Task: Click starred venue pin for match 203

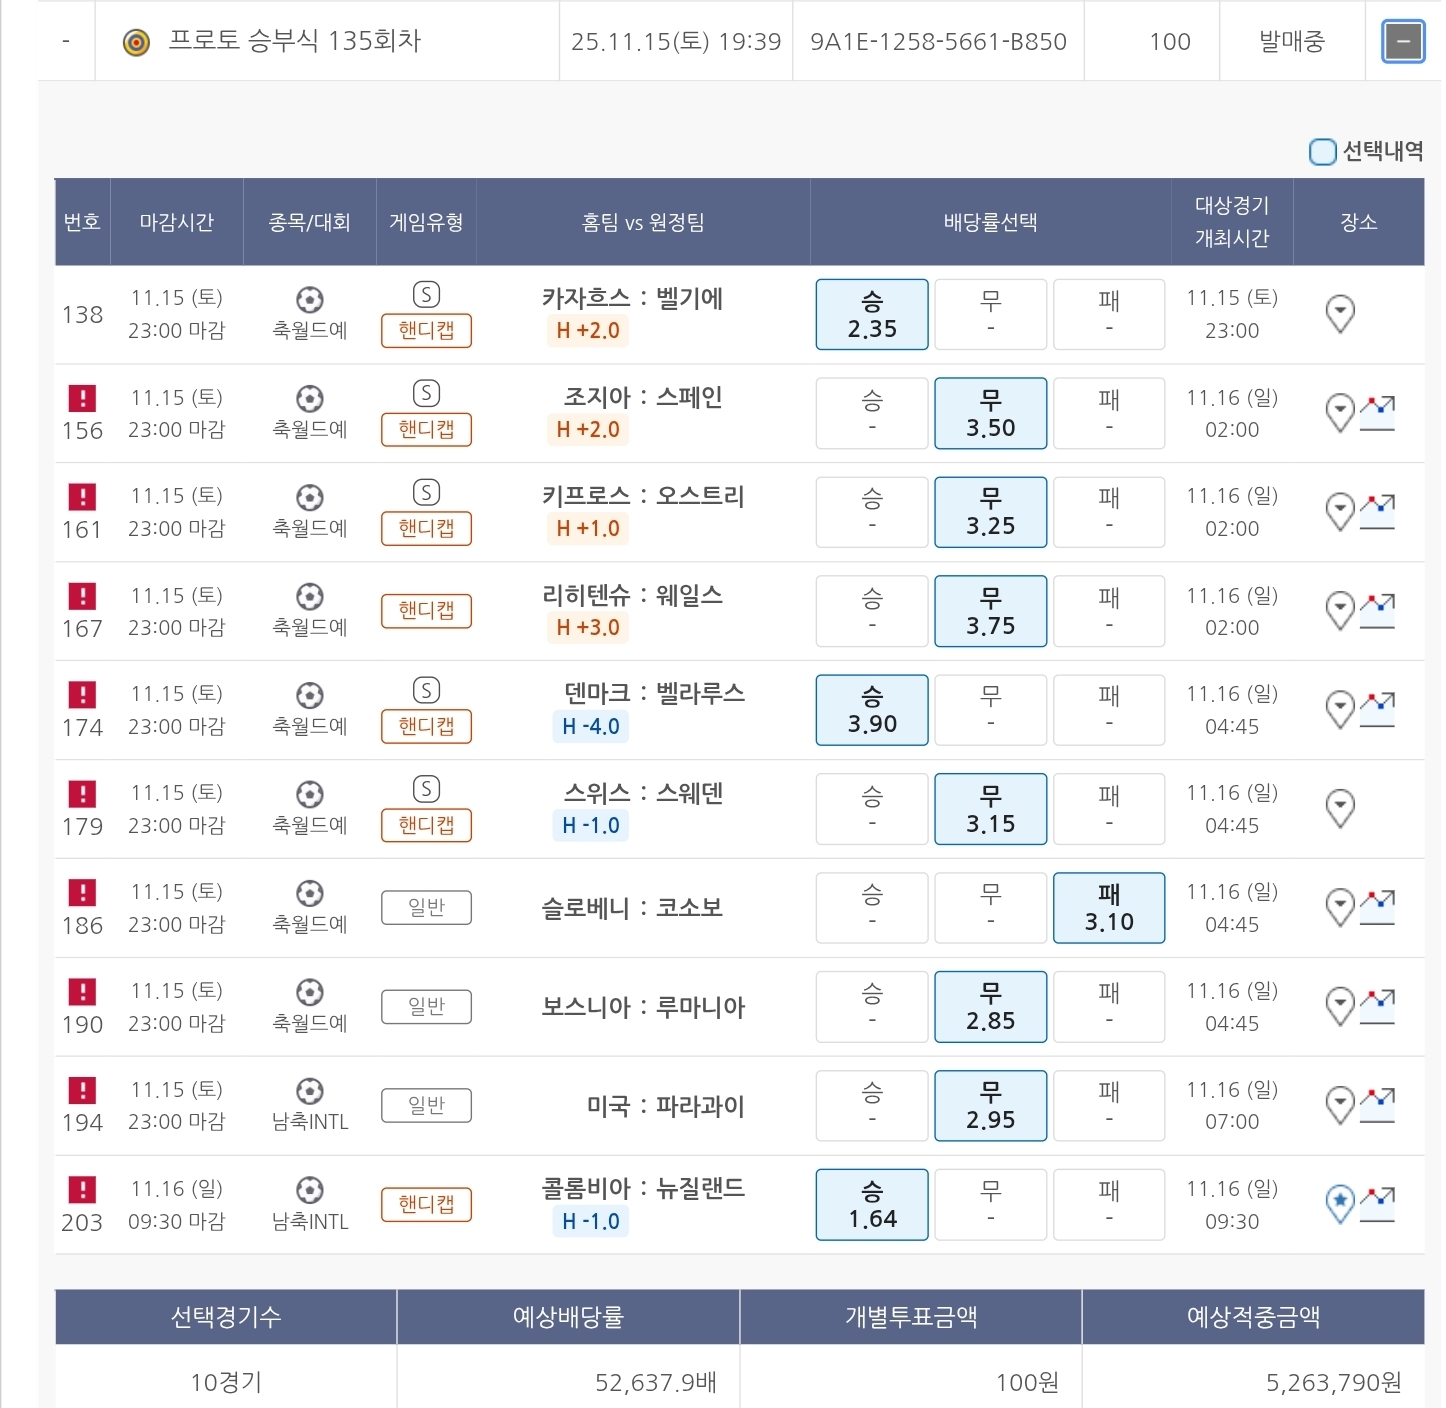Action: coord(1339,1203)
